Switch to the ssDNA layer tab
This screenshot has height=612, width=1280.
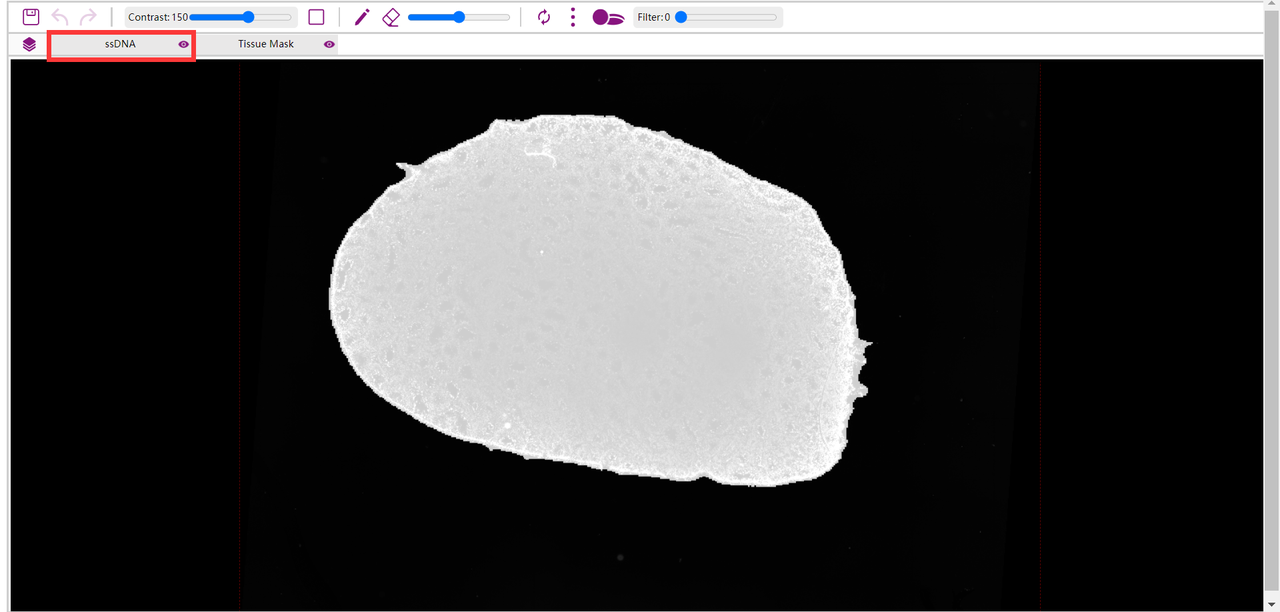click(120, 44)
